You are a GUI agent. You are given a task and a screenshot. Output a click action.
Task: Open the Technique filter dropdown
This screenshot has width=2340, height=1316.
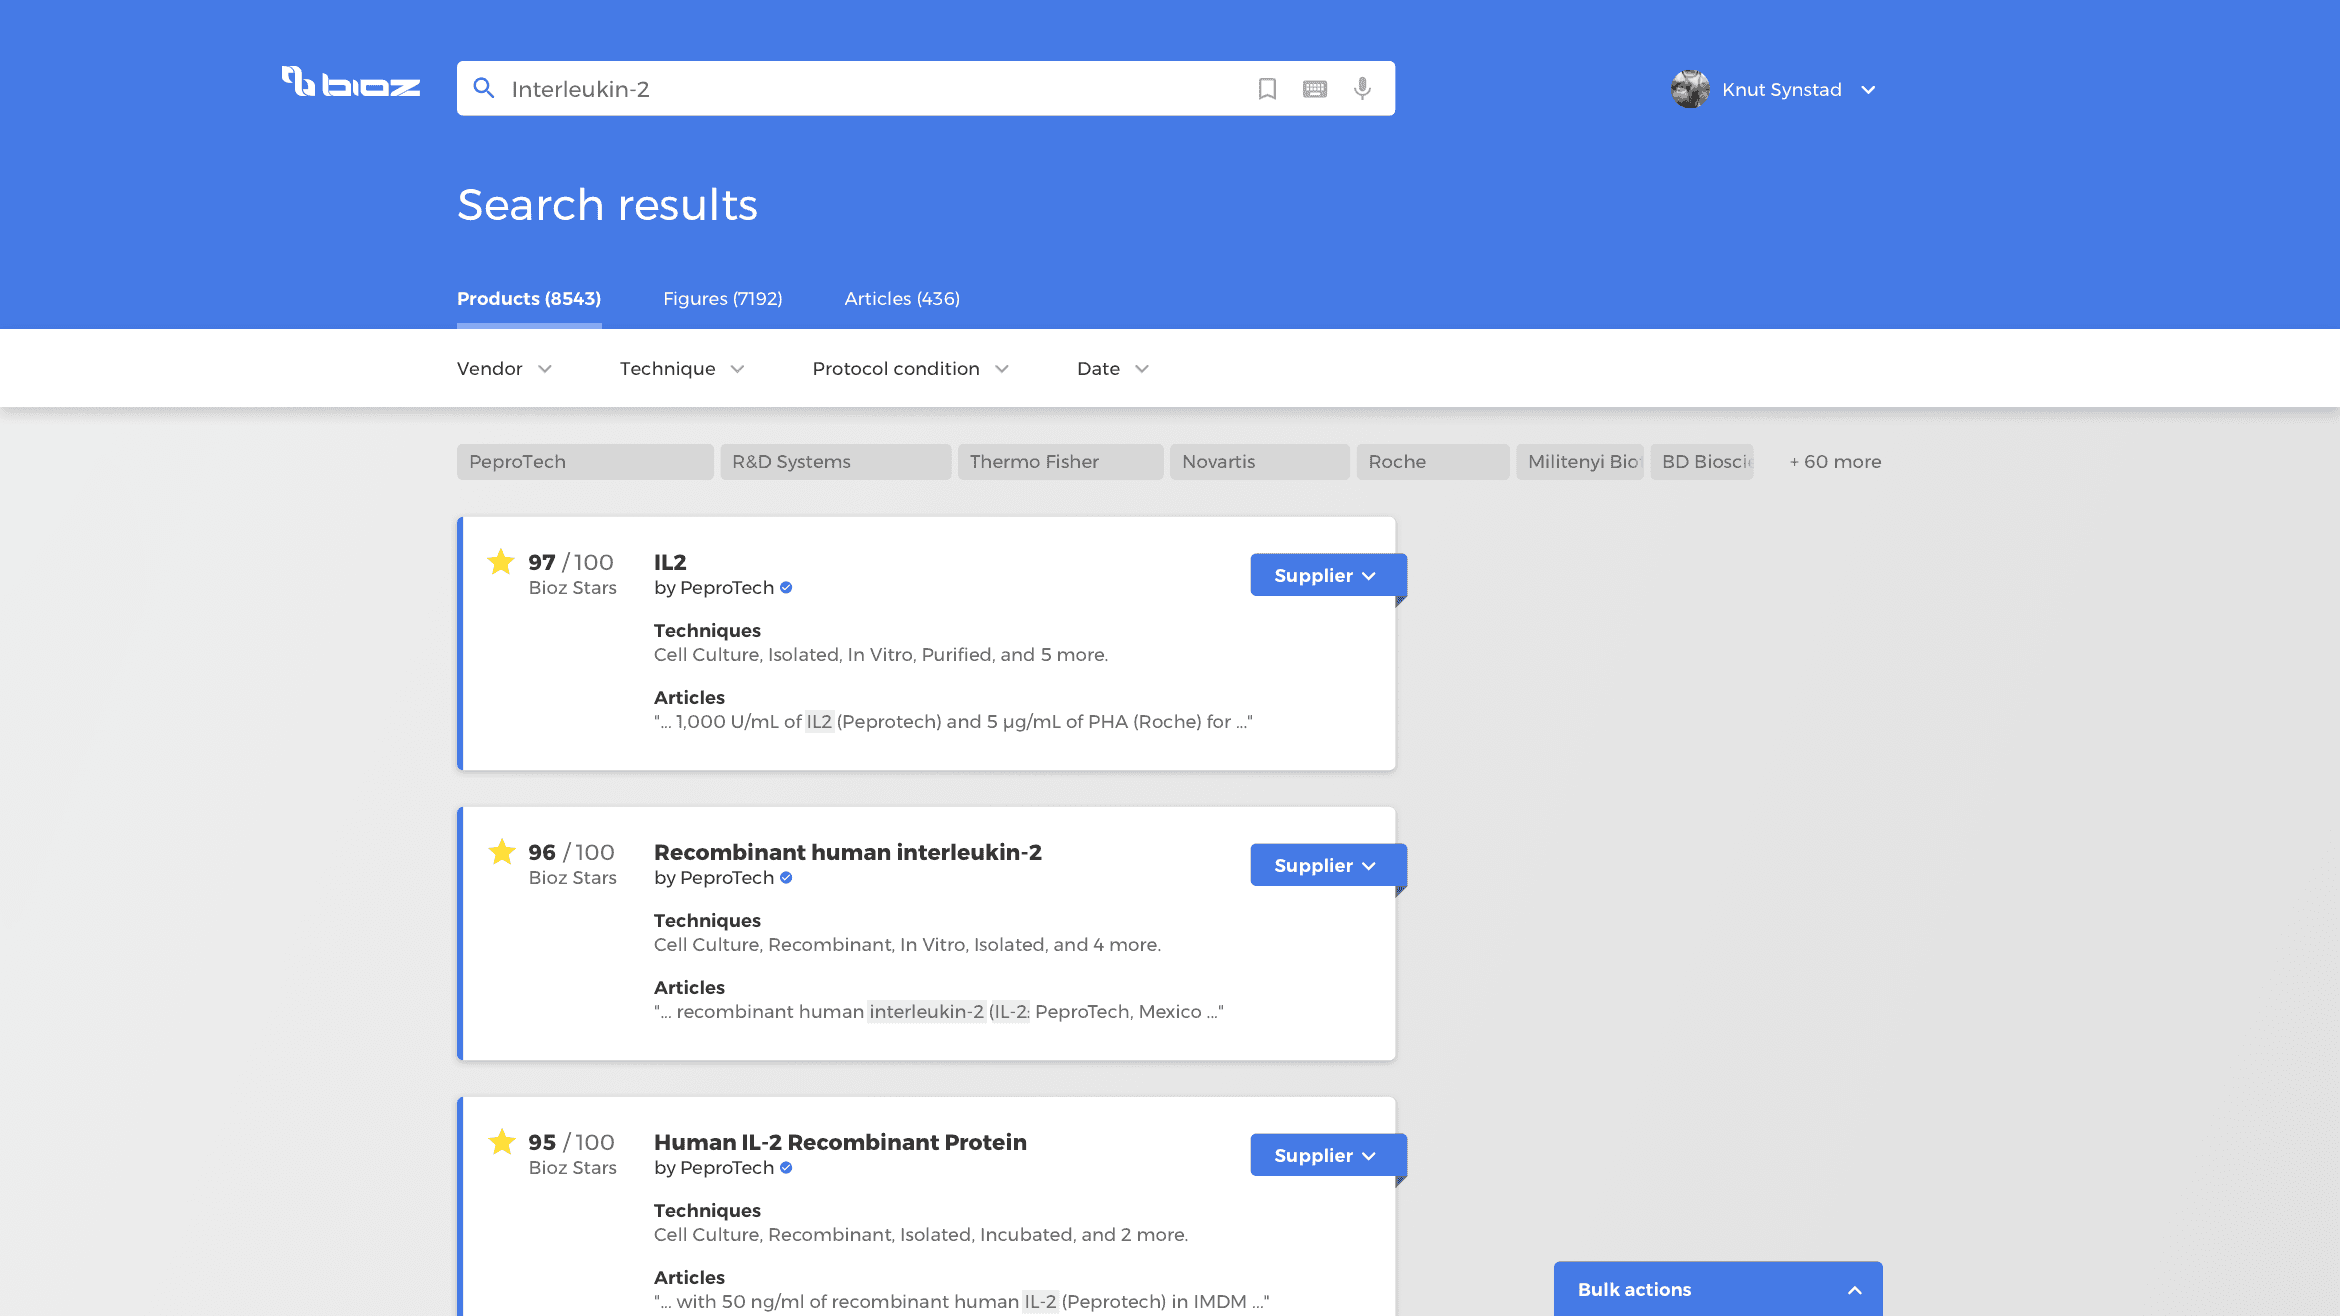(x=681, y=369)
